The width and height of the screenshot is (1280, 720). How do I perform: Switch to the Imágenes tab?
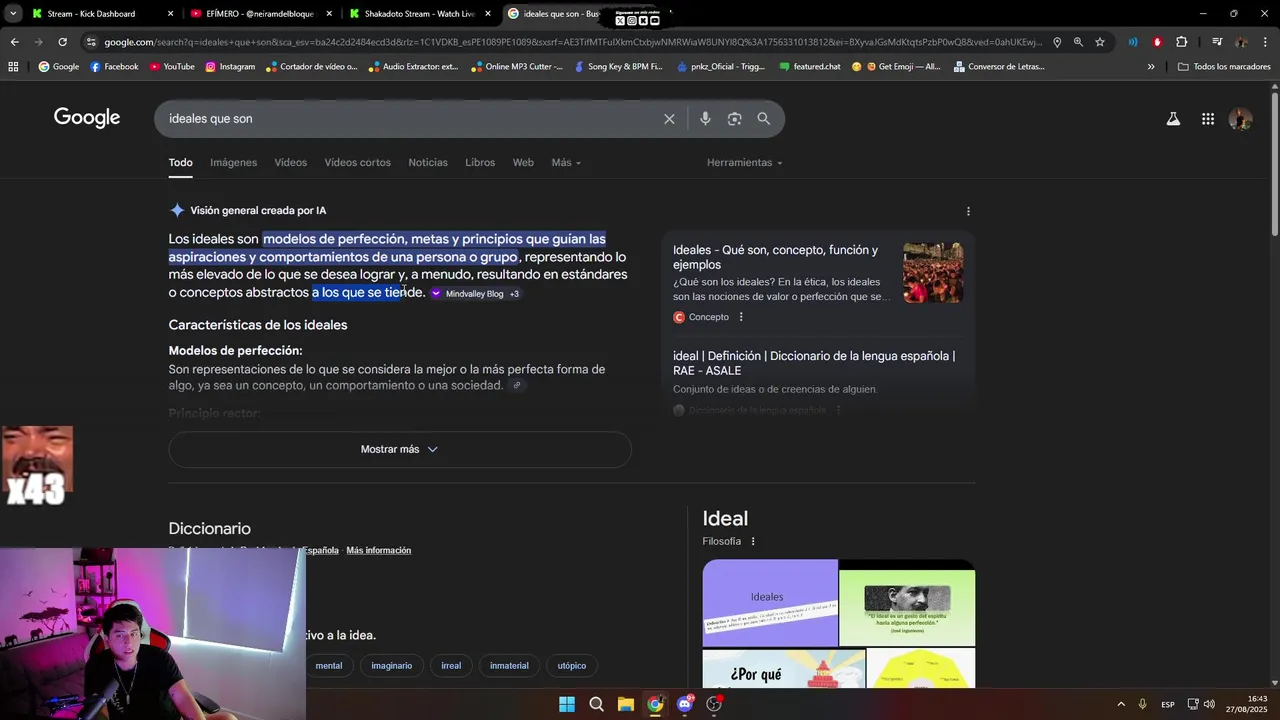click(233, 163)
